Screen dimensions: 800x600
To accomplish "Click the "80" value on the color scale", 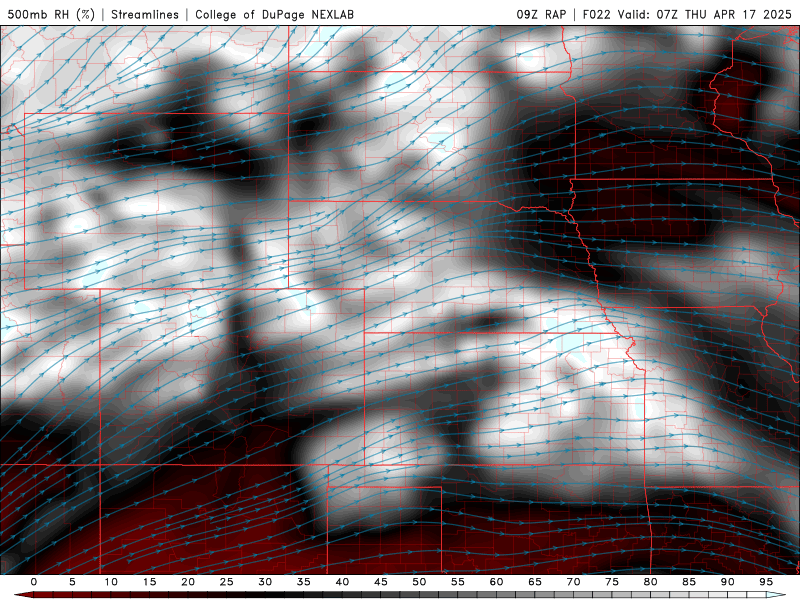I will (650, 582).
